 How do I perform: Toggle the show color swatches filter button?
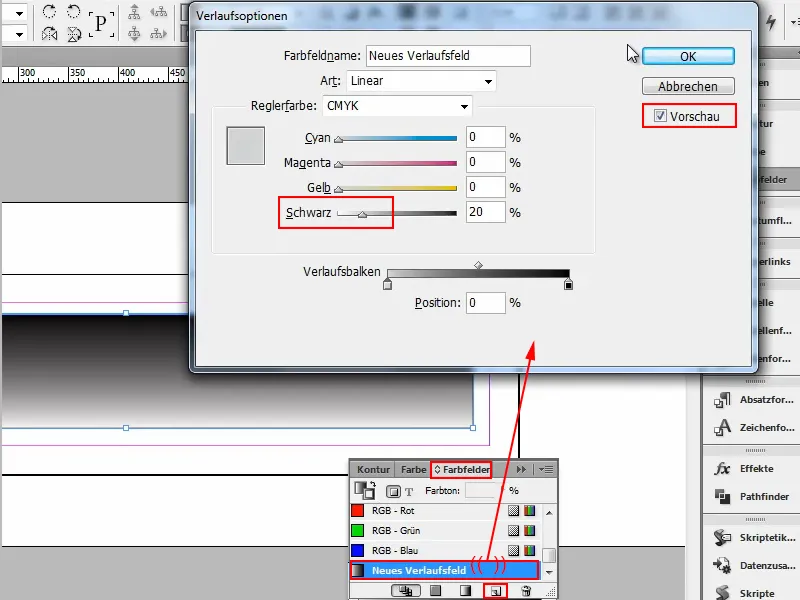434,590
